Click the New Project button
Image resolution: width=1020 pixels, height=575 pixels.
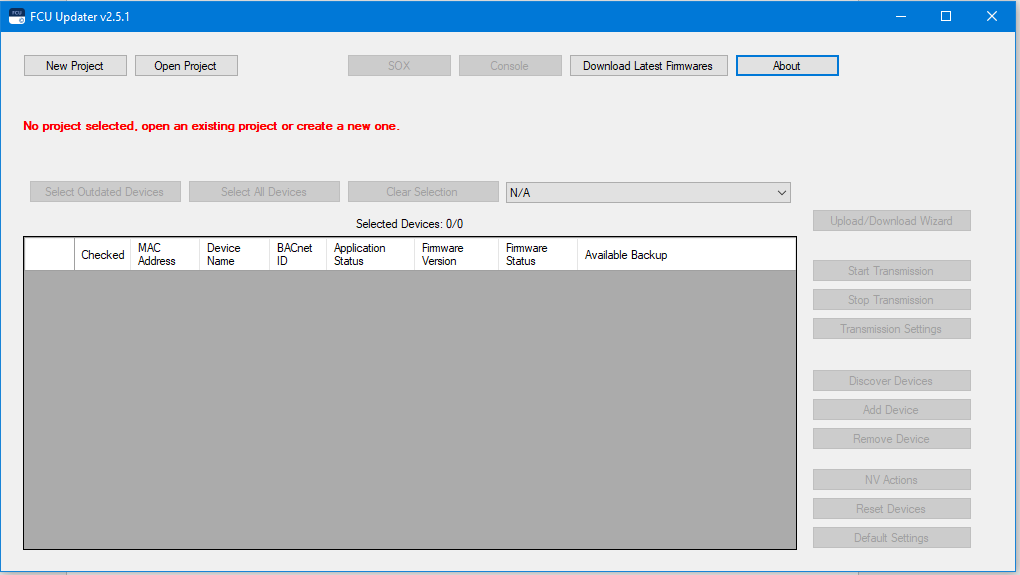coord(75,66)
